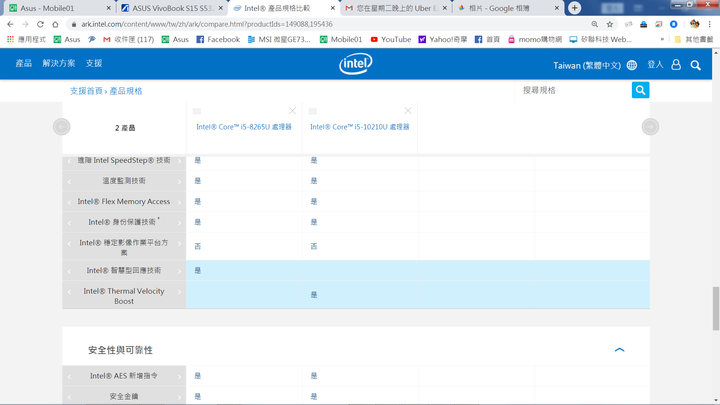Viewport: 720px width, 405px height.
Task: Open the 解決方案 menu
Action: point(59,63)
